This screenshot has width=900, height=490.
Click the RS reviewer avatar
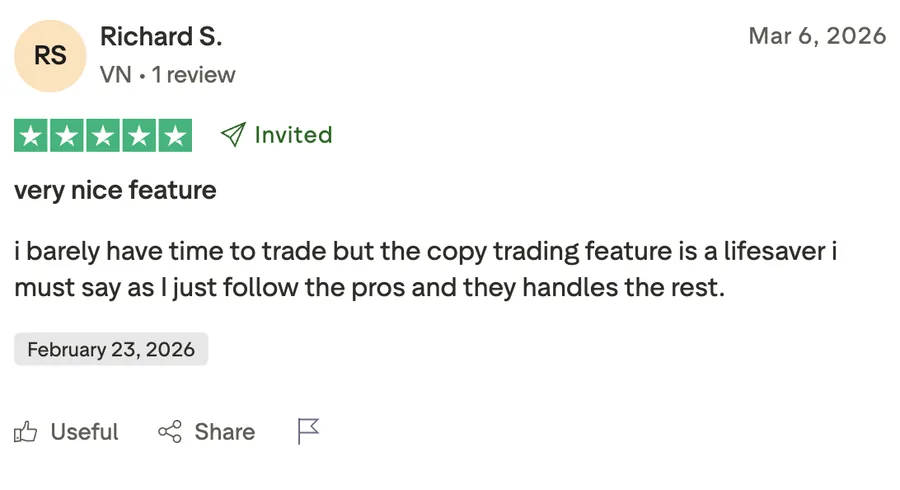50,55
